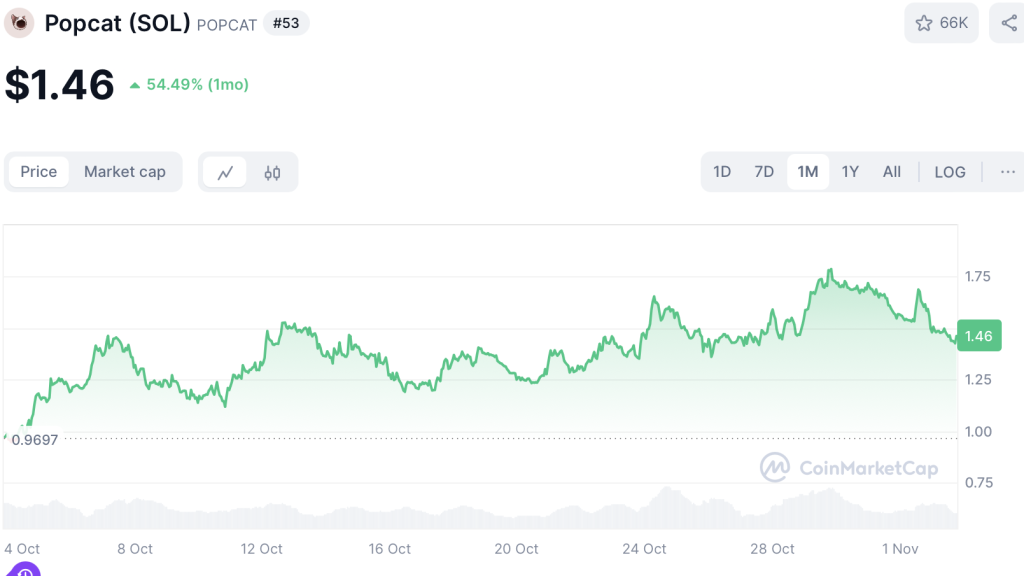Click the Popcat coin logo

click(x=19, y=24)
